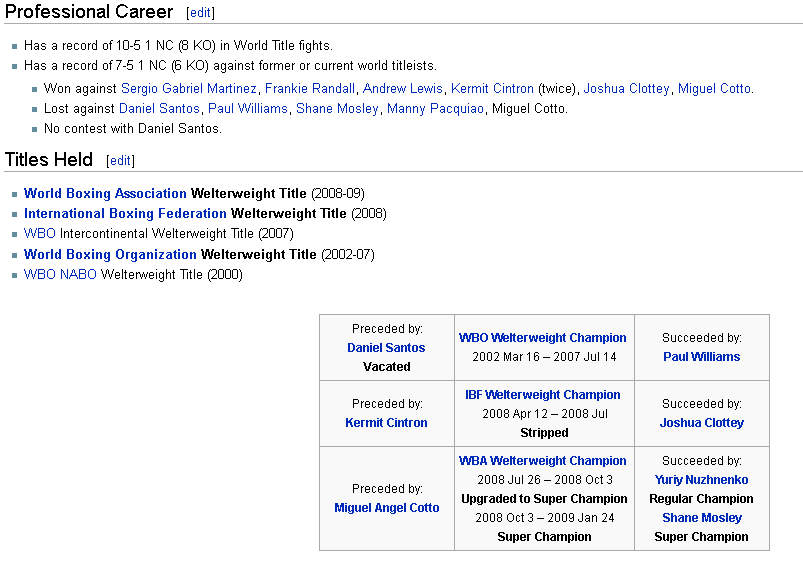Follow the World Boxing Organization link
Image resolution: width=803 pixels, height=570 pixels.
tap(110, 255)
